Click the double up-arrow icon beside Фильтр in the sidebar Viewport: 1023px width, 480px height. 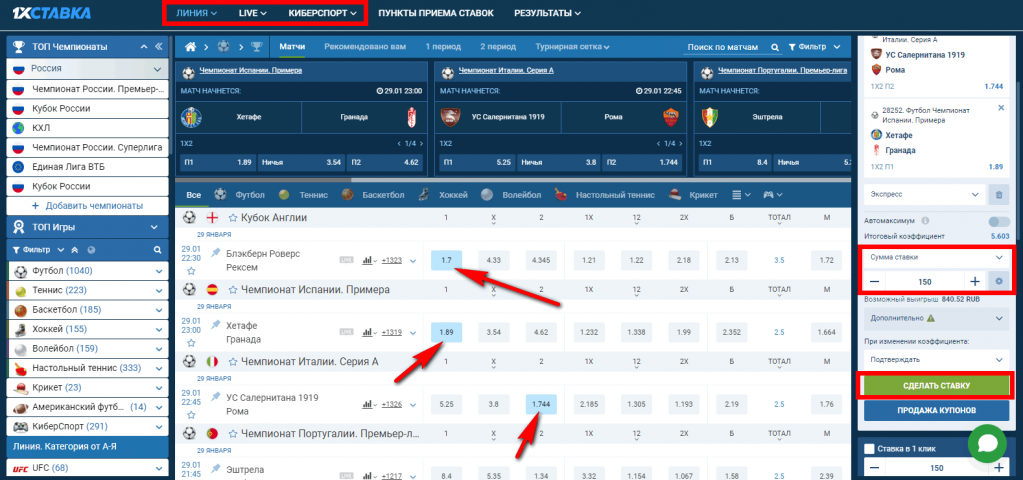(x=76, y=249)
